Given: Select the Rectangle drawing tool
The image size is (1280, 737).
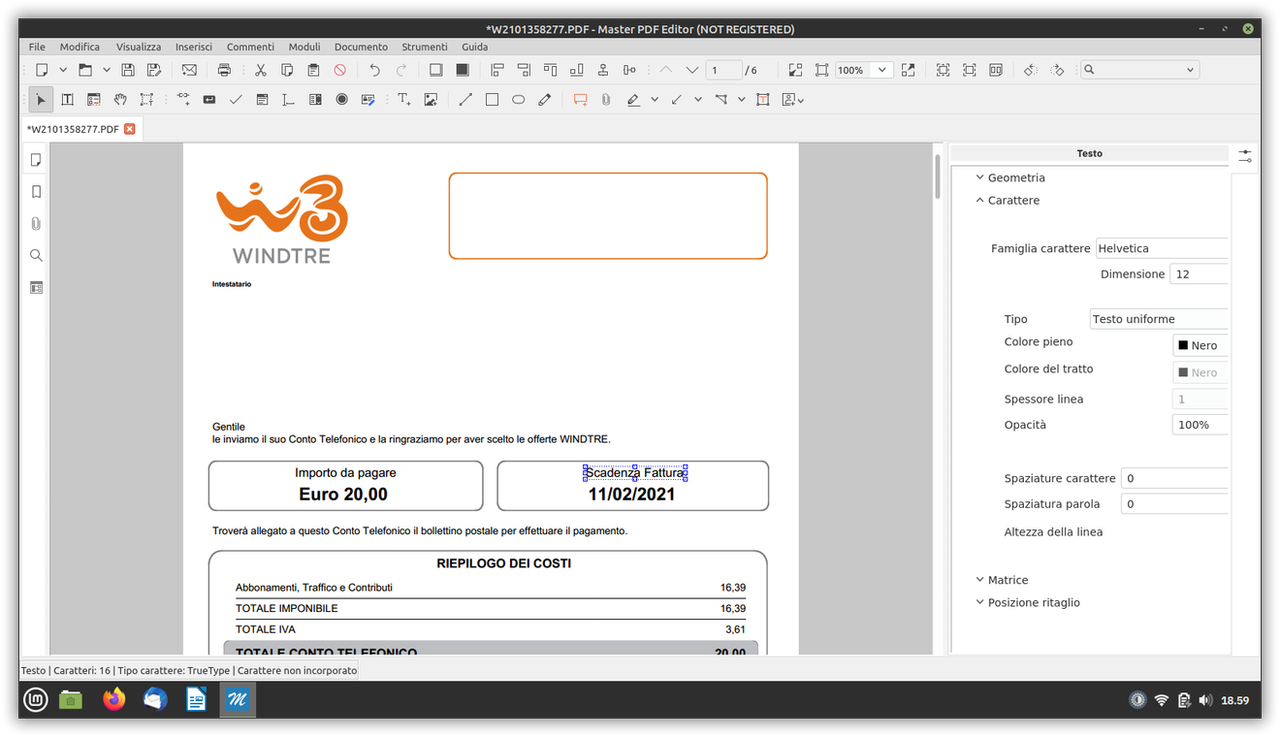Looking at the screenshot, I should [x=492, y=99].
